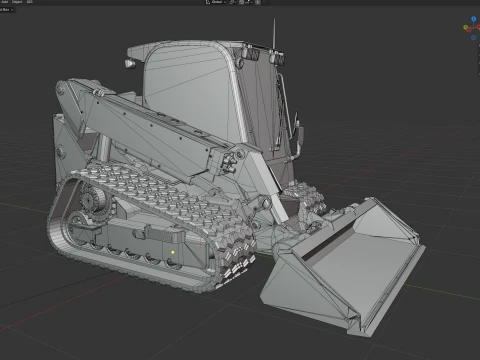Screen dimensions: 480x360
Task: Toggle the snapping magnet icon
Action: (241, 2)
